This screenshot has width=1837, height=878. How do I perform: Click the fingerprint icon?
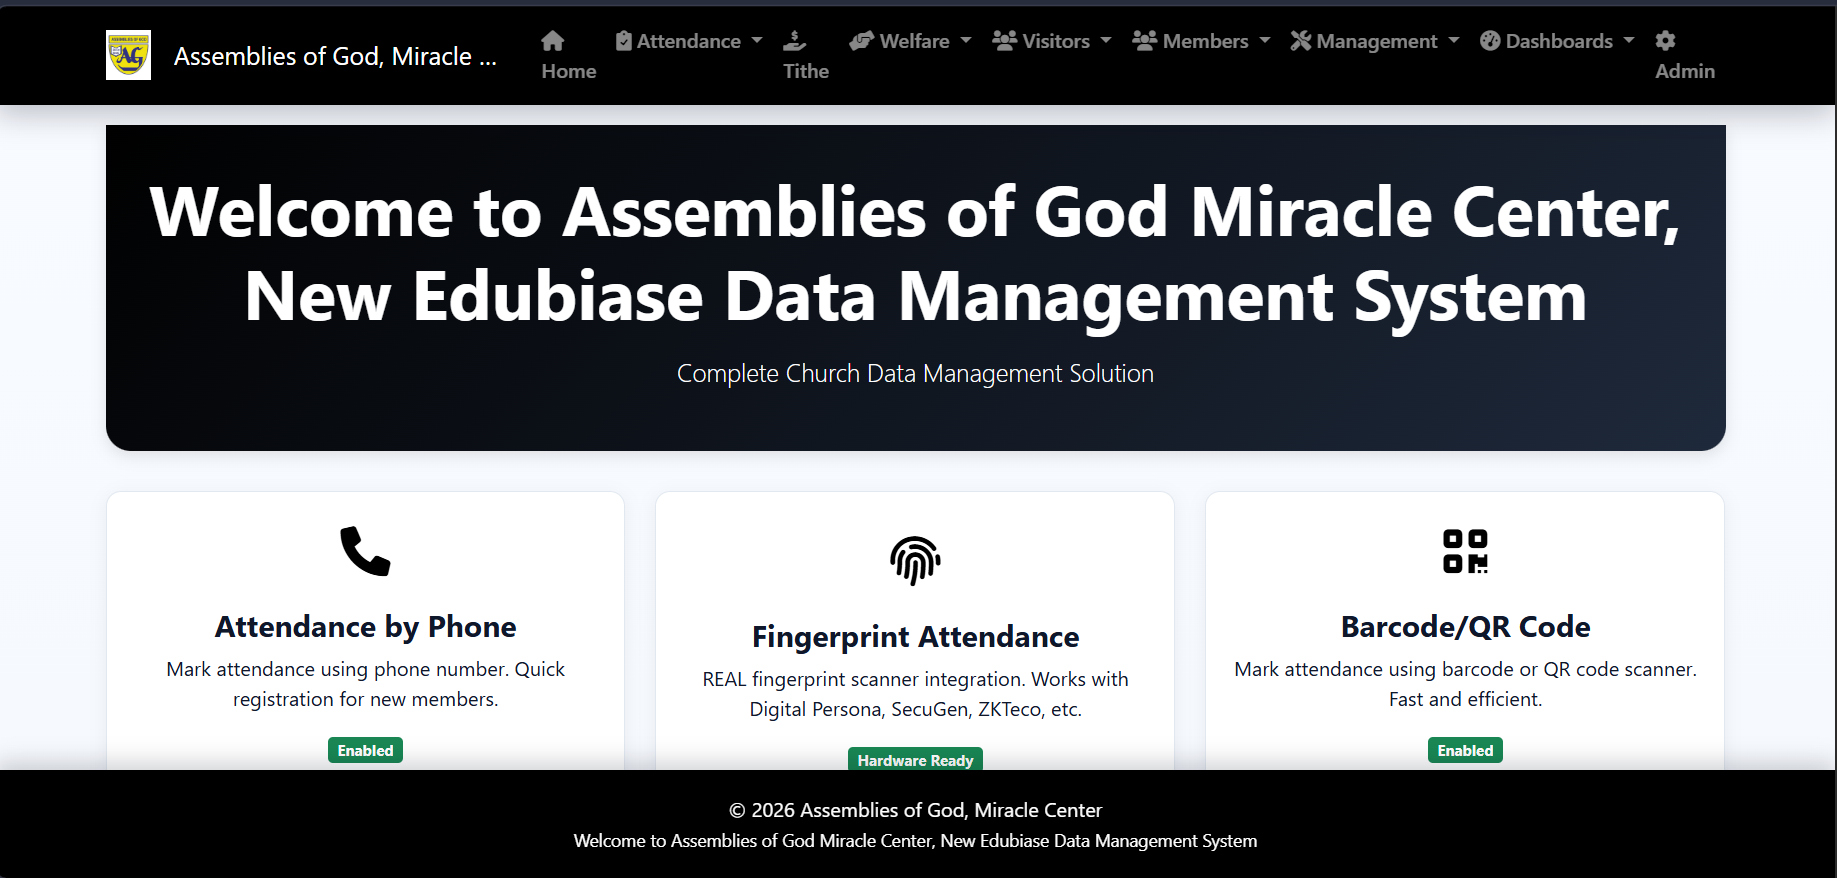coord(915,561)
